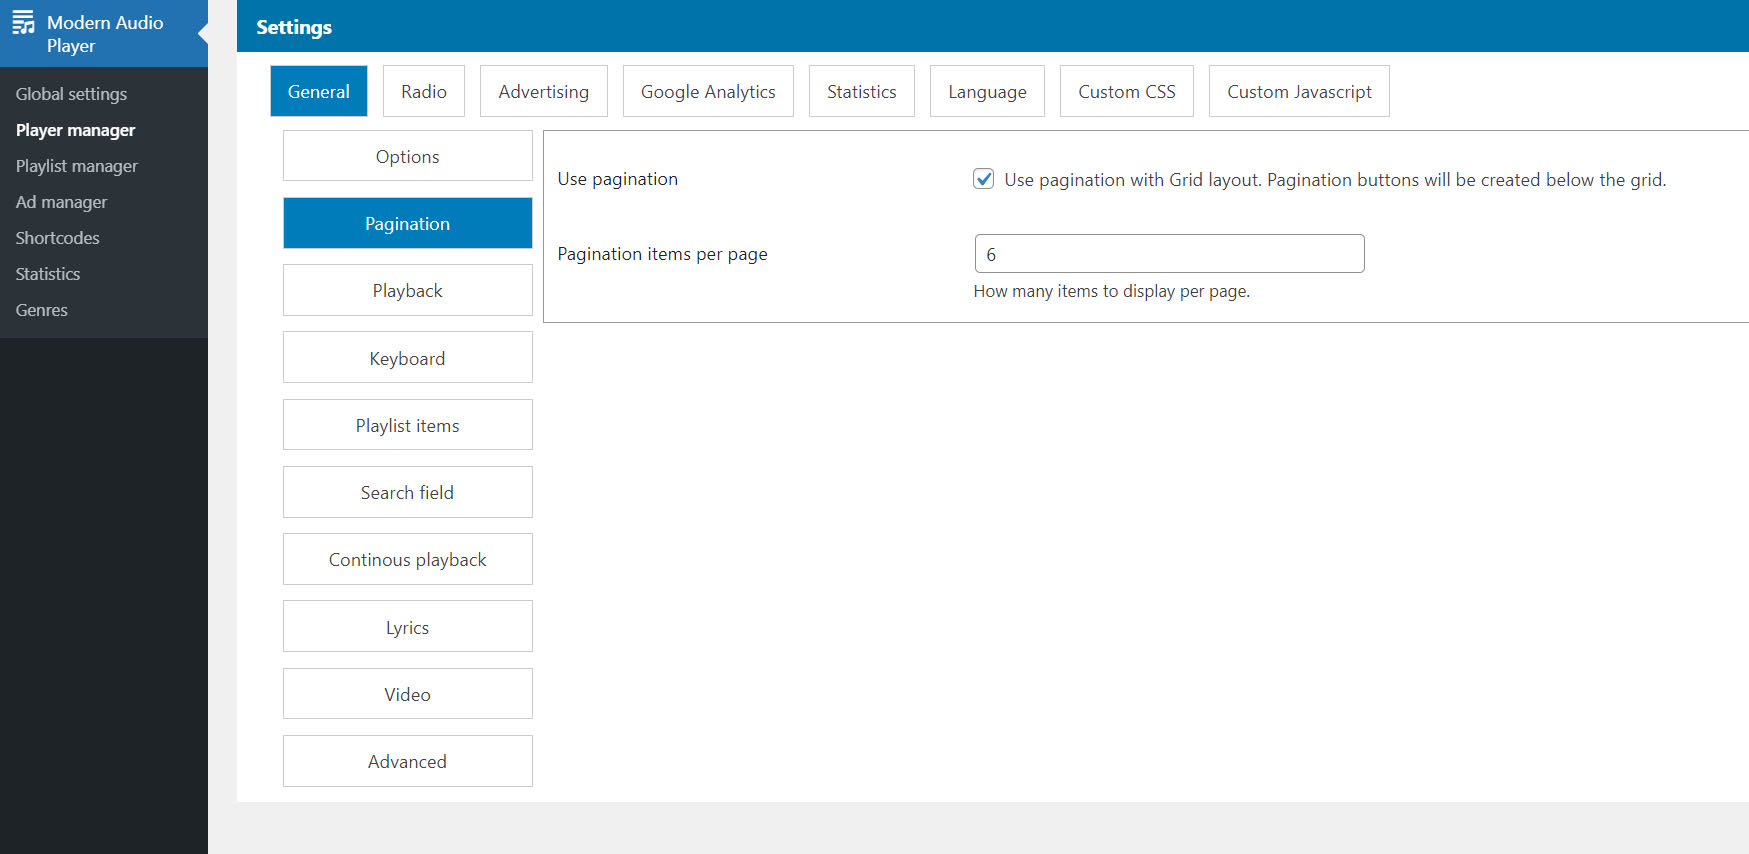Go to Playlist manager in sidebar
Viewport: 1749px width, 854px height.
pyautogui.click(x=76, y=166)
